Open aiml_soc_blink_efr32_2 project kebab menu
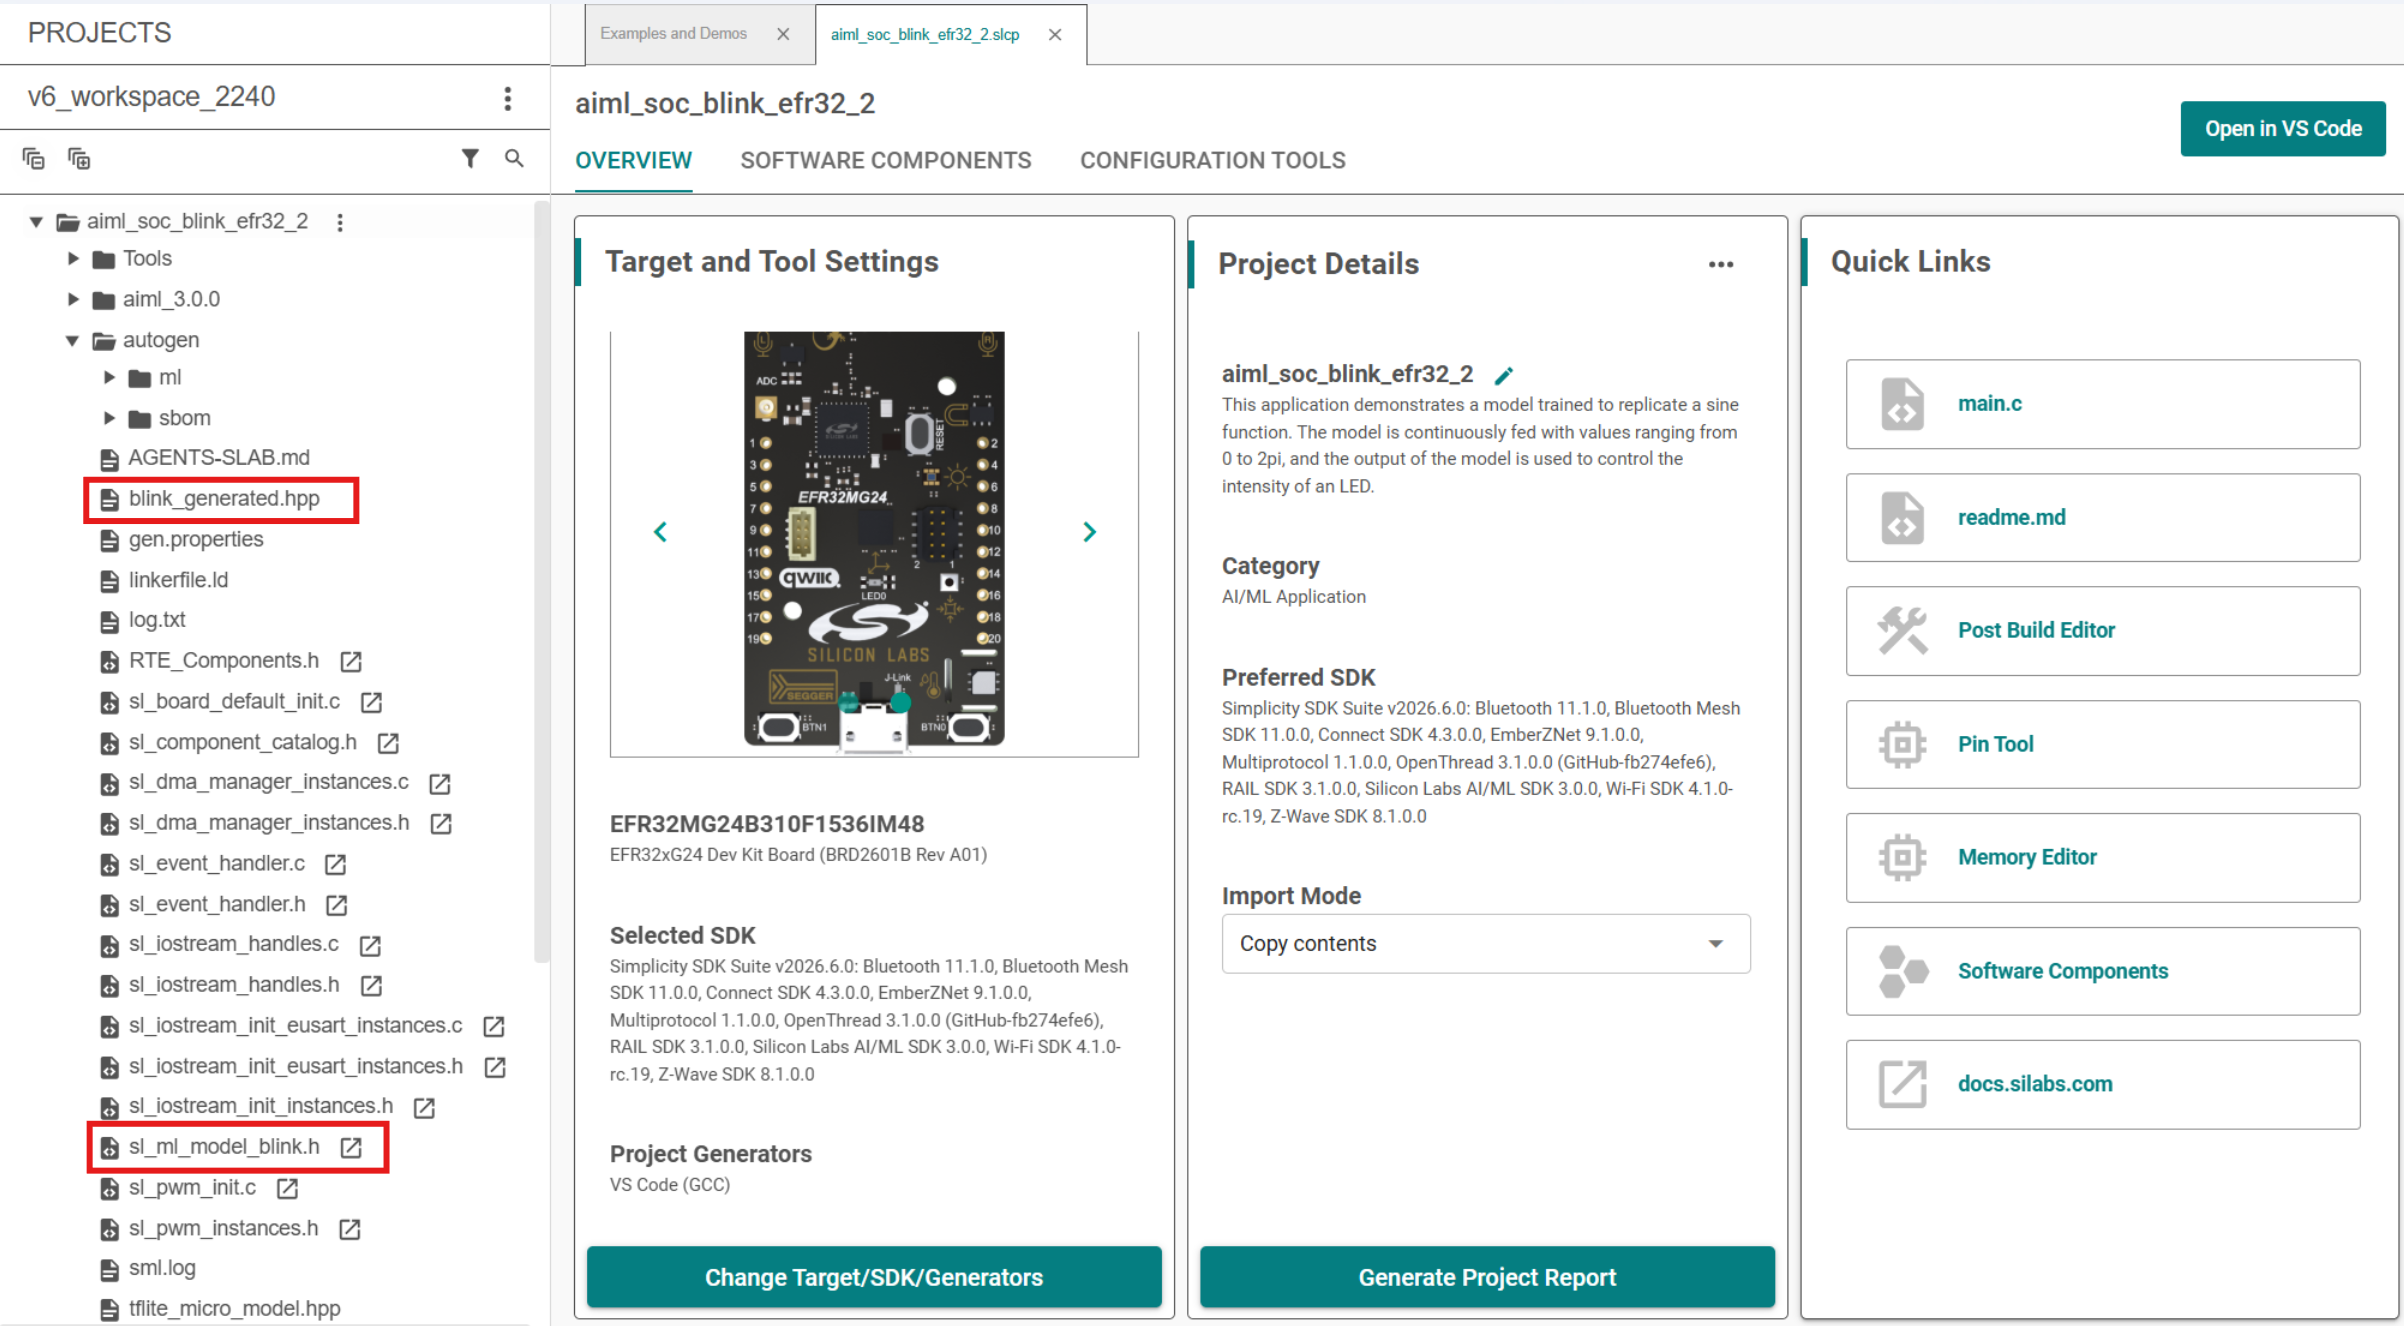The height and width of the screenshot is (1326, 2404). tap(340, 222)
